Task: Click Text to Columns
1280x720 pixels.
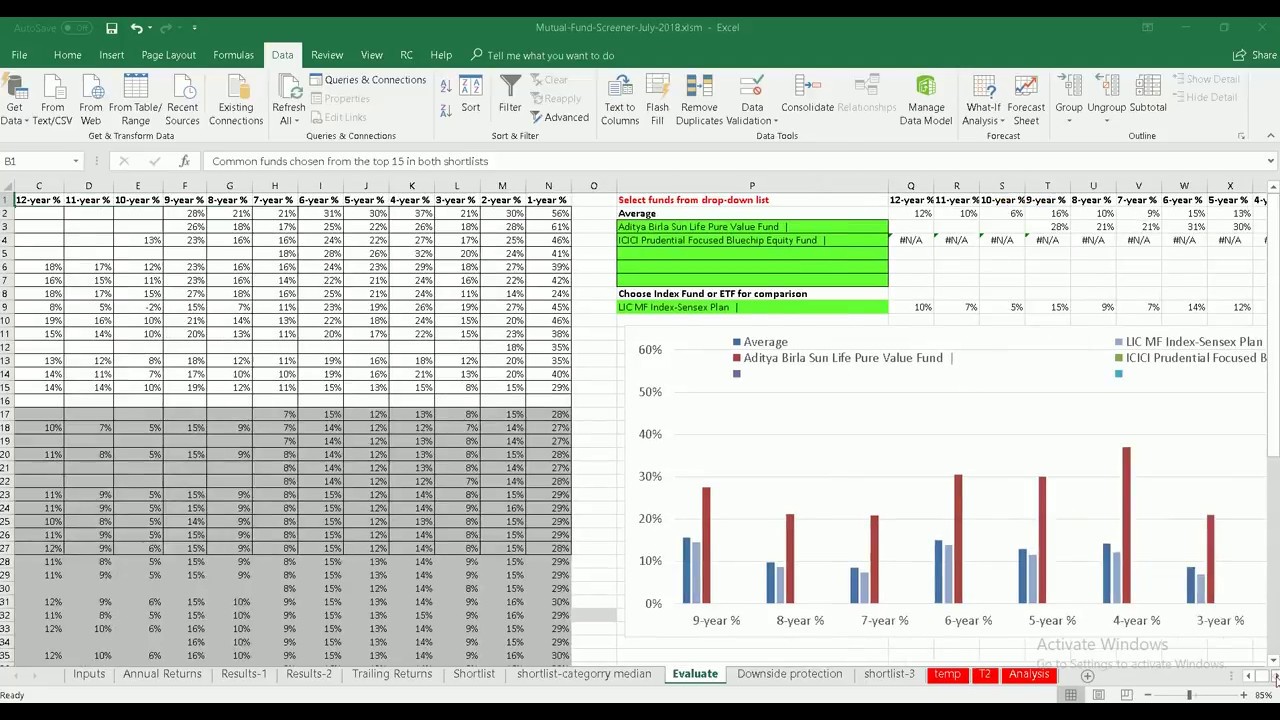Action: click(619, 100)
